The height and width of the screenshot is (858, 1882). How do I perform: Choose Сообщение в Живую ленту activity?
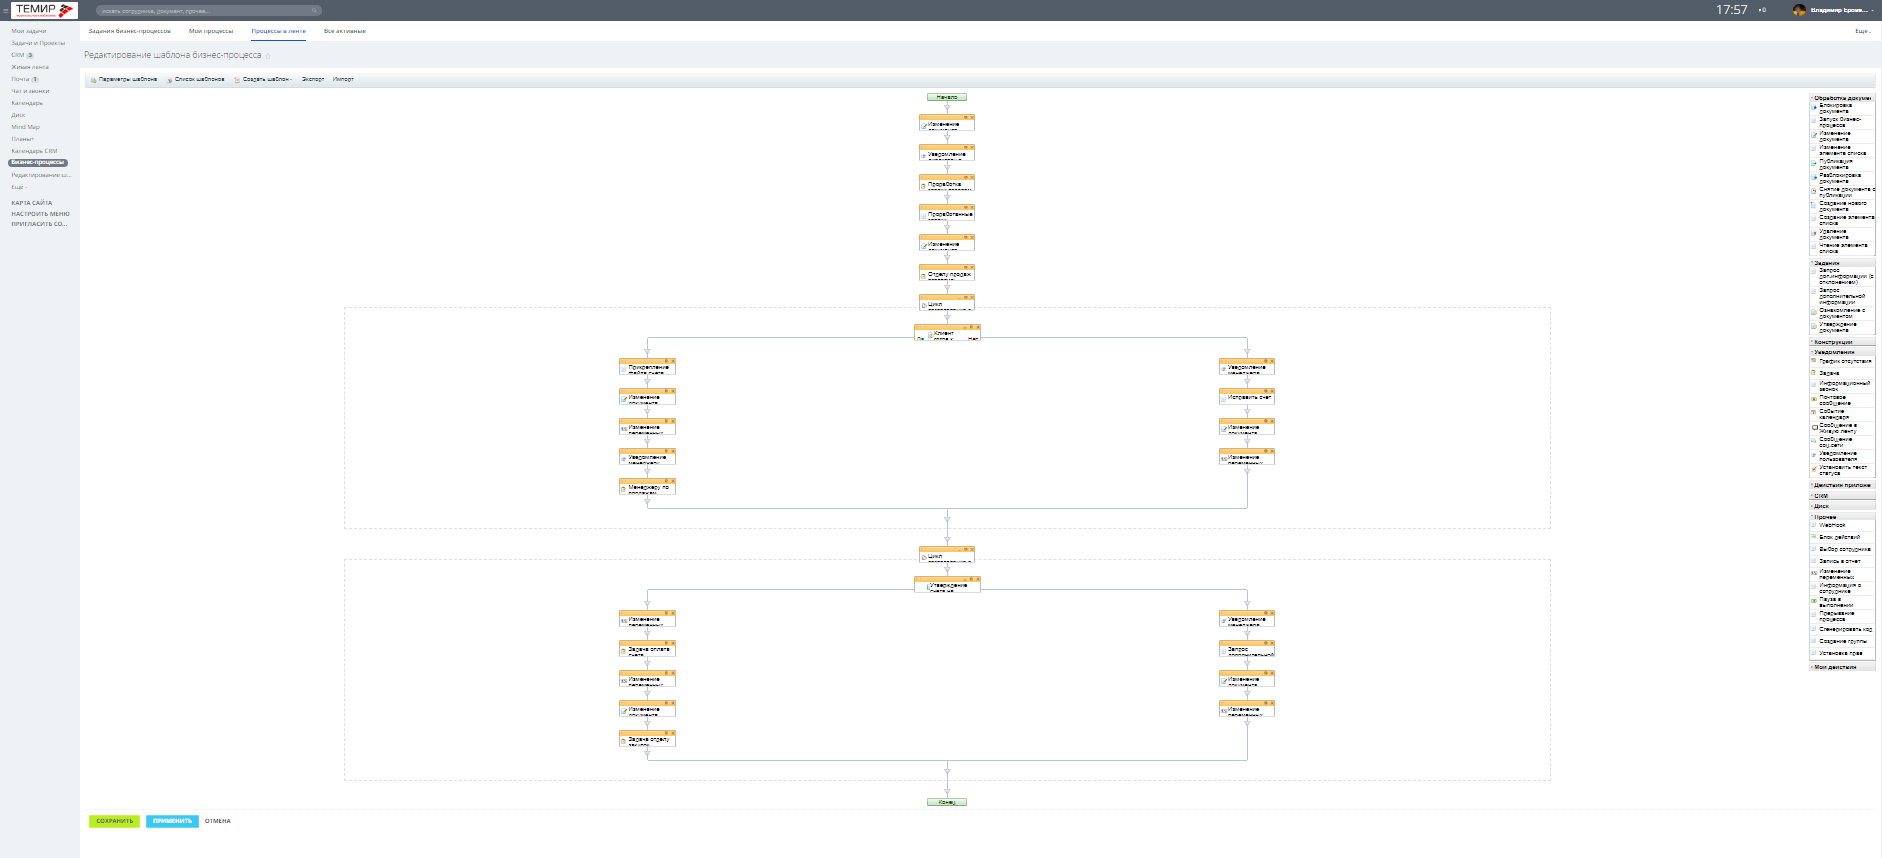[1841, 428]
